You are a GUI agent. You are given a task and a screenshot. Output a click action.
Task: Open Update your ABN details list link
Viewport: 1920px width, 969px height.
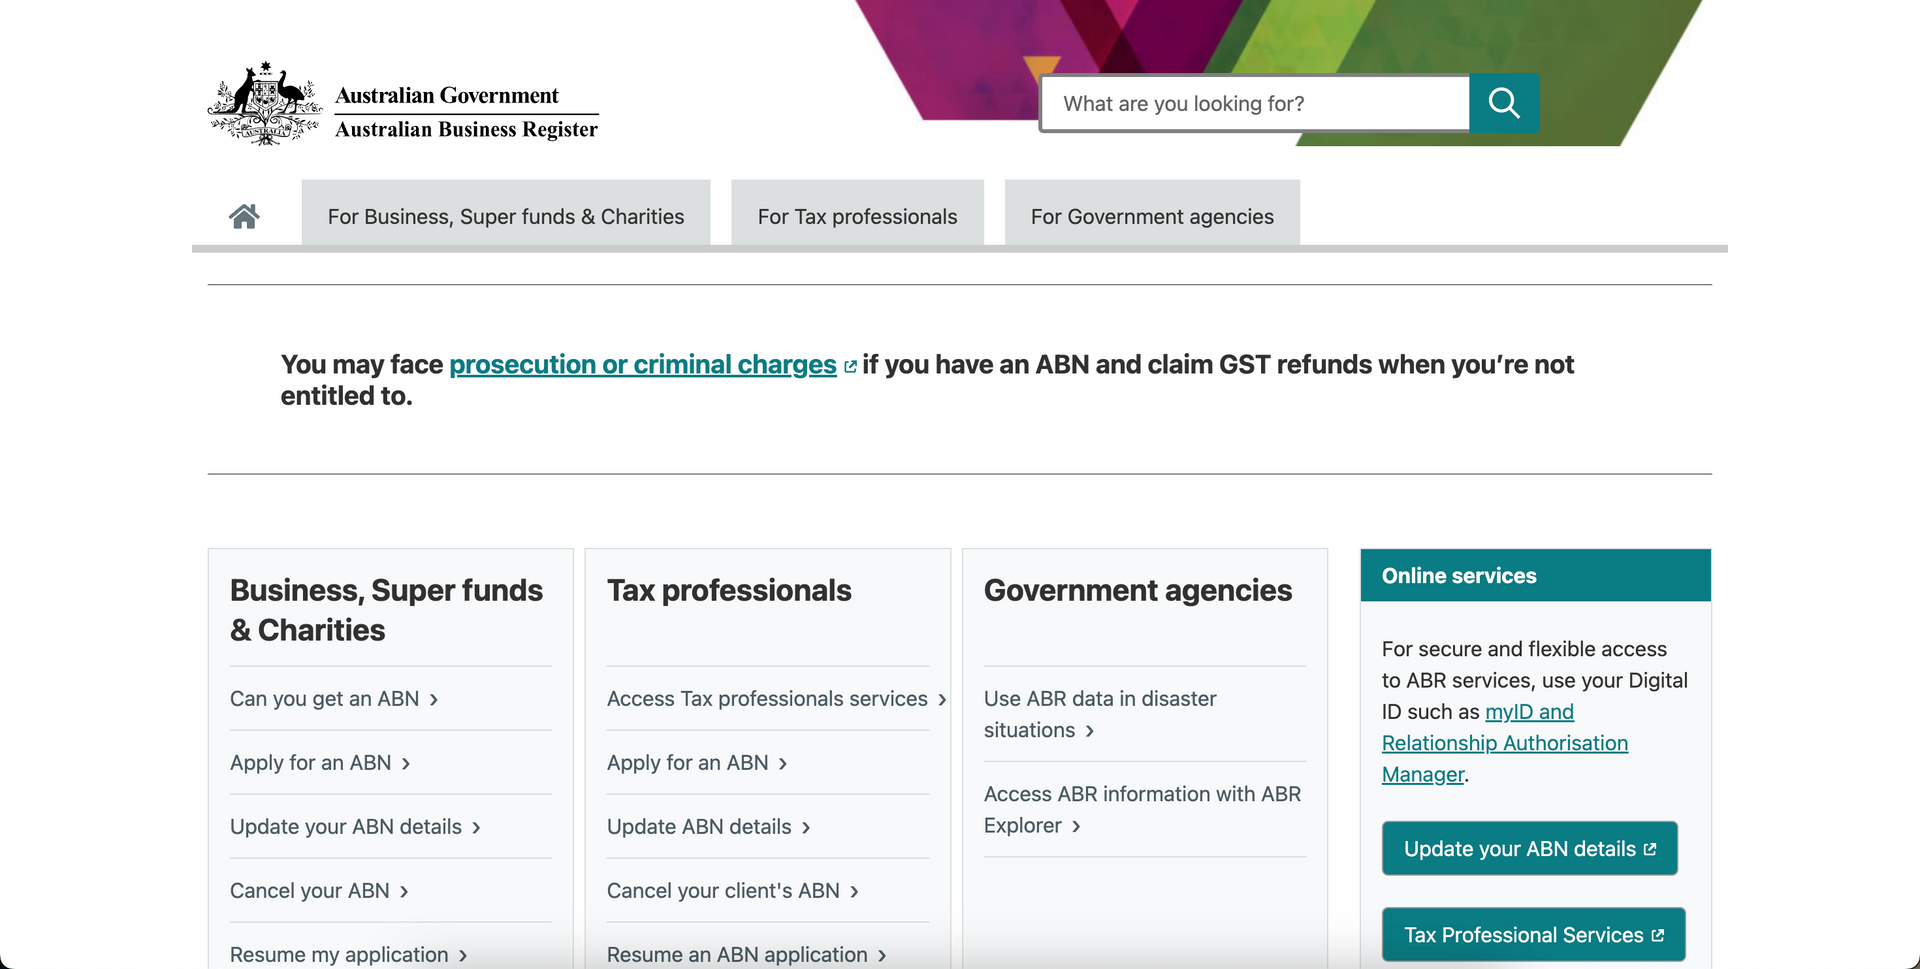346,827
